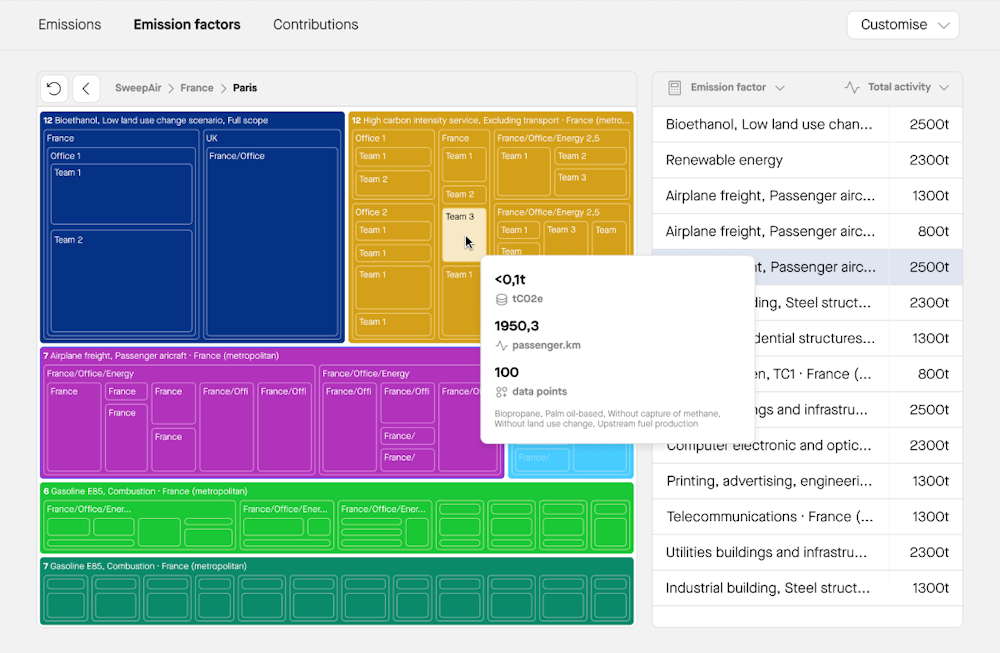1000x653 pixels.
Task: Click the activity pulse icon in table header
Action: [852, 87]
